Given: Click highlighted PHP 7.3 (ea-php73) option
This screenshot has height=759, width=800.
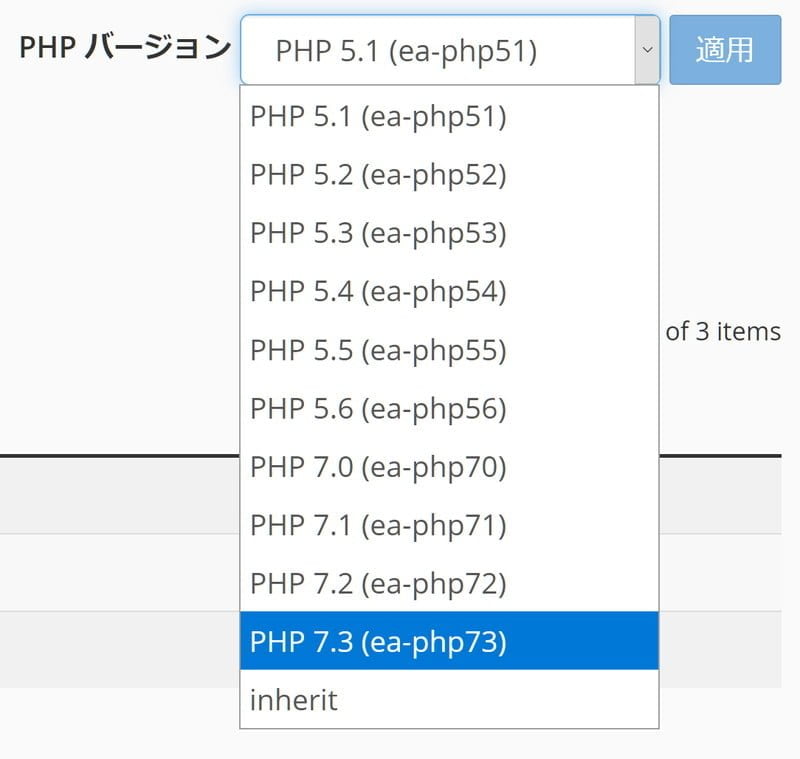Looking at the screenshot, I should pos(449,641).
